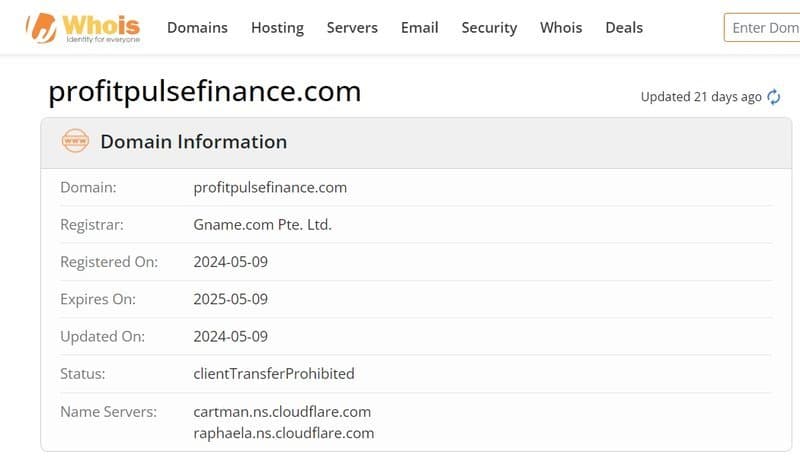Click the refresh icon next to Updated

tap(773, 97)
